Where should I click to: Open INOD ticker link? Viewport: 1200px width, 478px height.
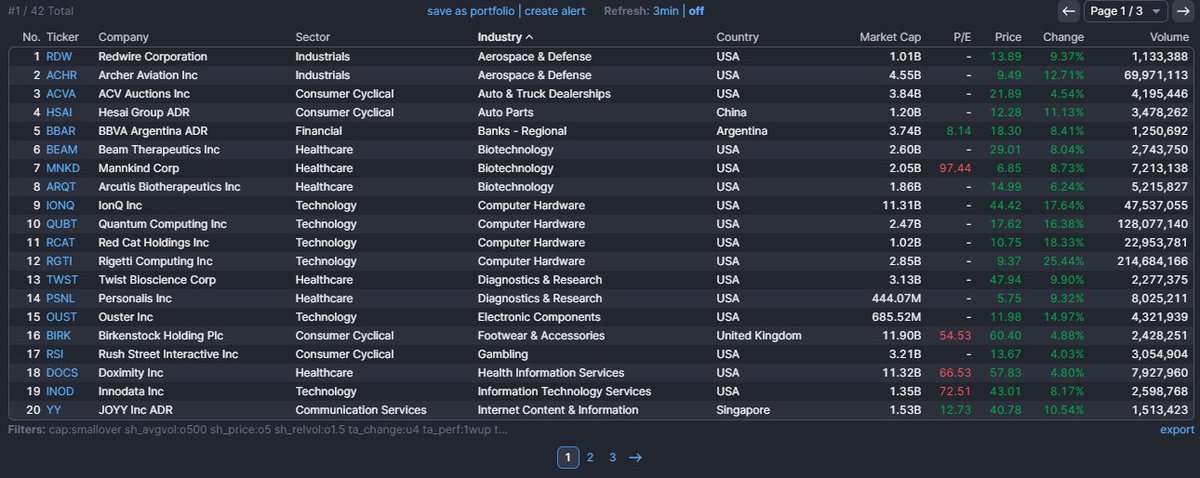tap(61, 391)
